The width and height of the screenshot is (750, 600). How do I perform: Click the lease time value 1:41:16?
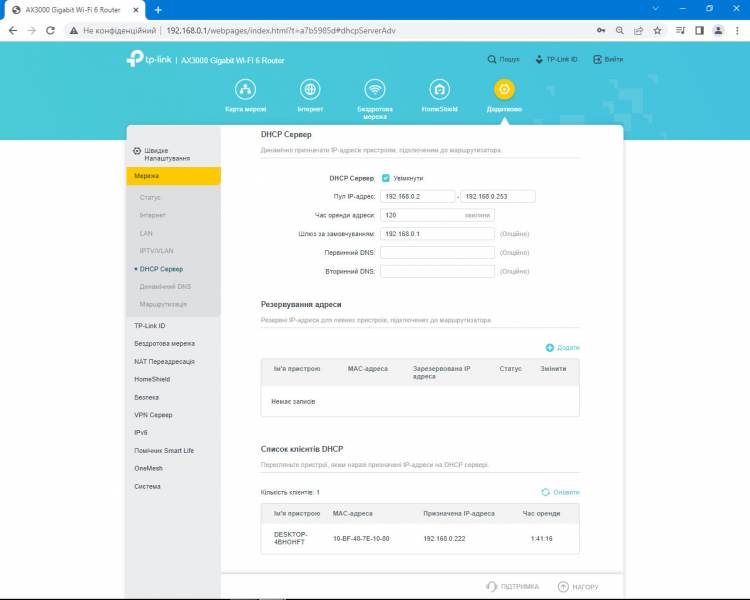(x=541, y=539)
